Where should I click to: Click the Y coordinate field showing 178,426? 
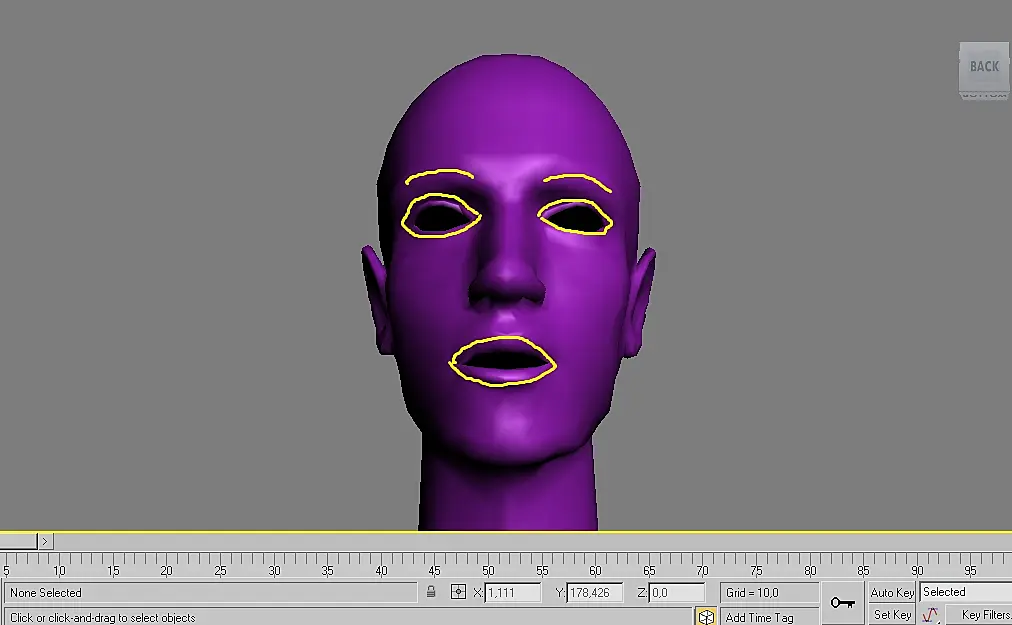click(x=594, y=593)
